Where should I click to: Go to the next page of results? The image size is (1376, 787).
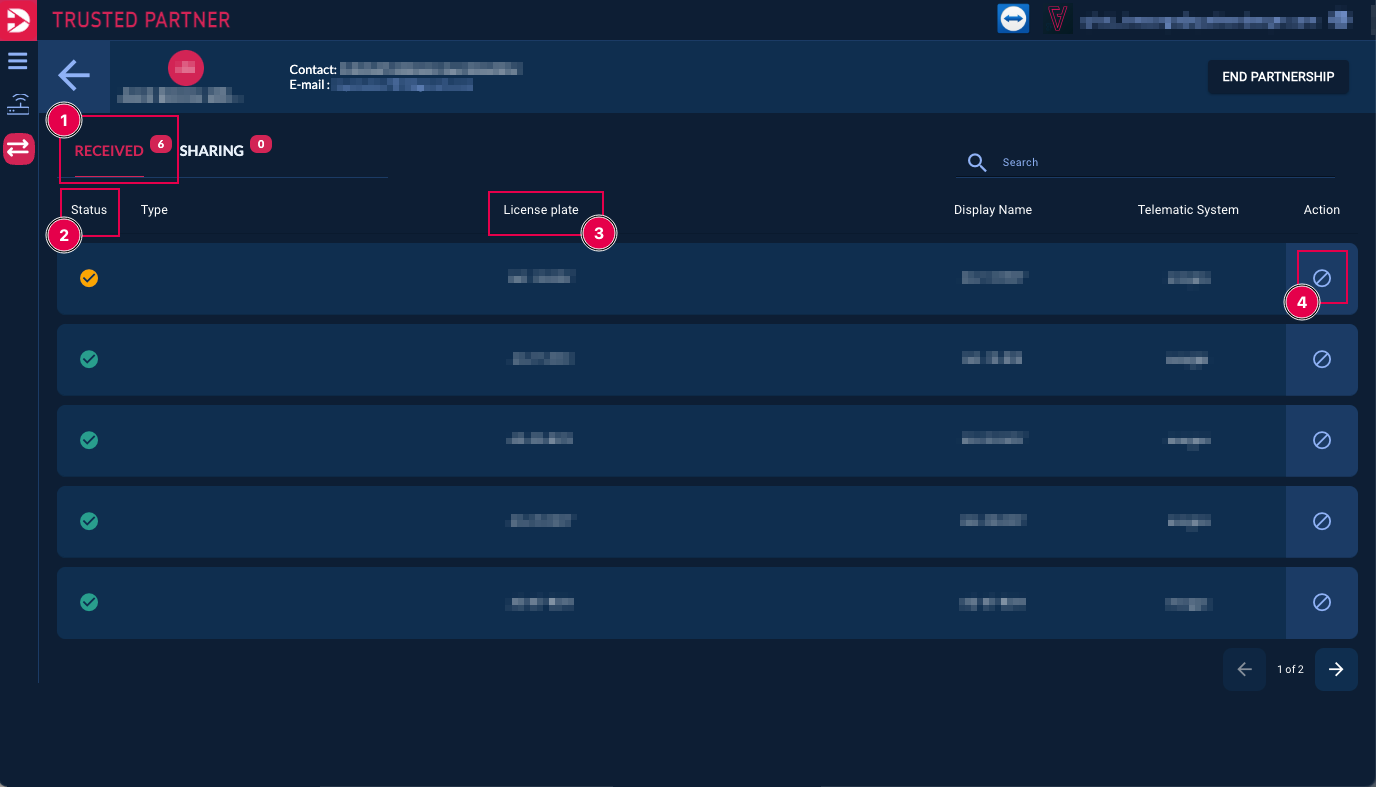pyautogui.click(x=1336, y=670)
